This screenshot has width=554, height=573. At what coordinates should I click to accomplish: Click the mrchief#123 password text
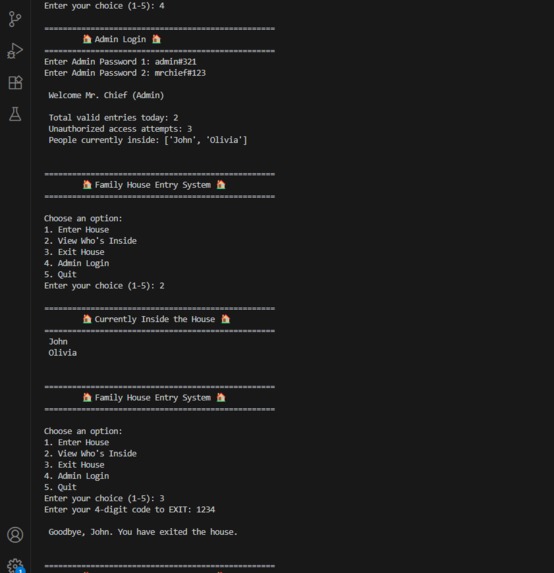click(x=180, y=73)
